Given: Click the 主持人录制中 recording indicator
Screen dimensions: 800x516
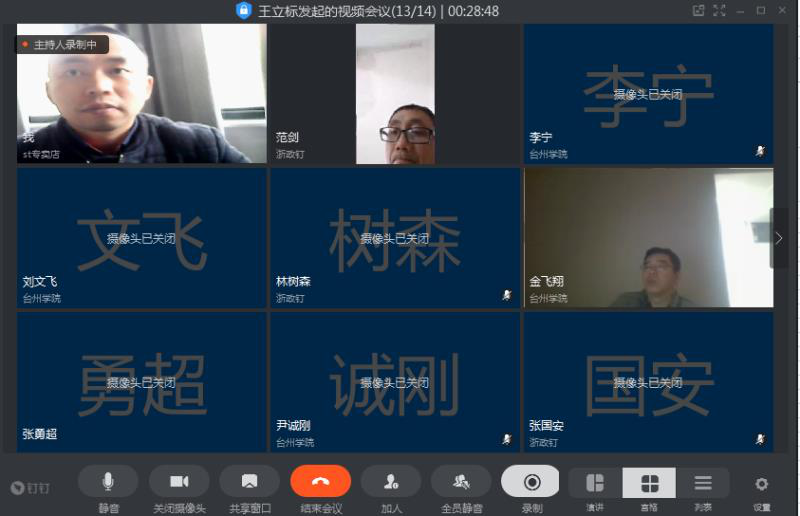Looking at the screenshot, I should tap(61, 45).
